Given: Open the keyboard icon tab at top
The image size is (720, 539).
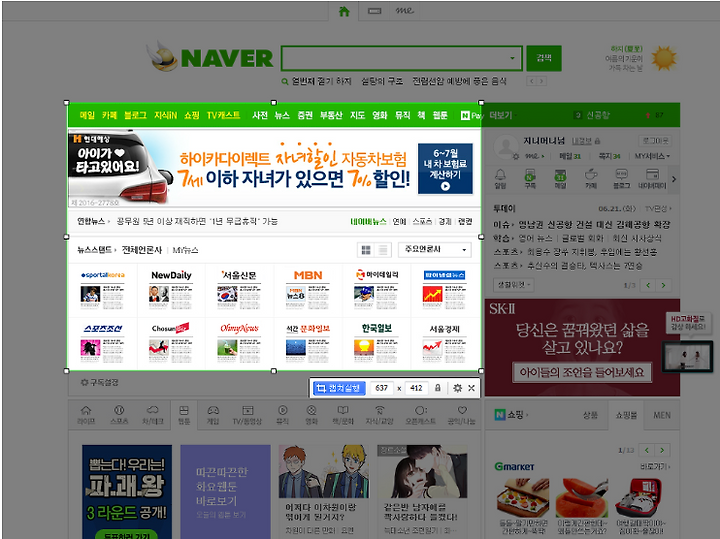Looking at the screenshot, I should coord(375,11).
